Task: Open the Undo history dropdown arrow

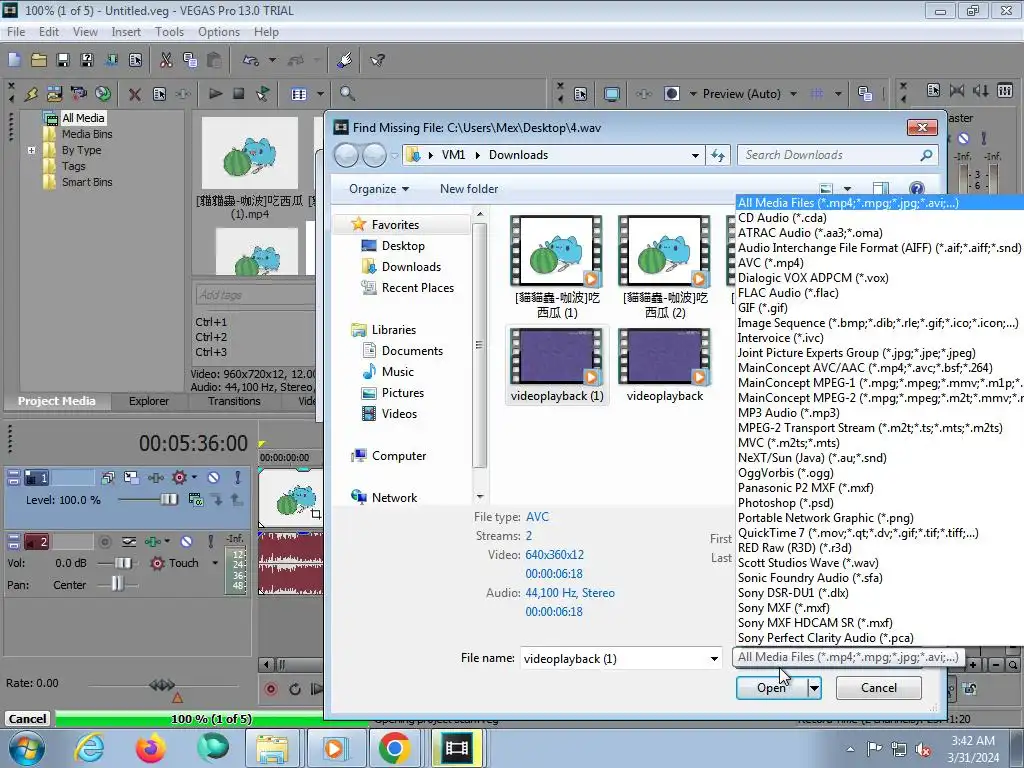Action: click(x=272, y=60)
